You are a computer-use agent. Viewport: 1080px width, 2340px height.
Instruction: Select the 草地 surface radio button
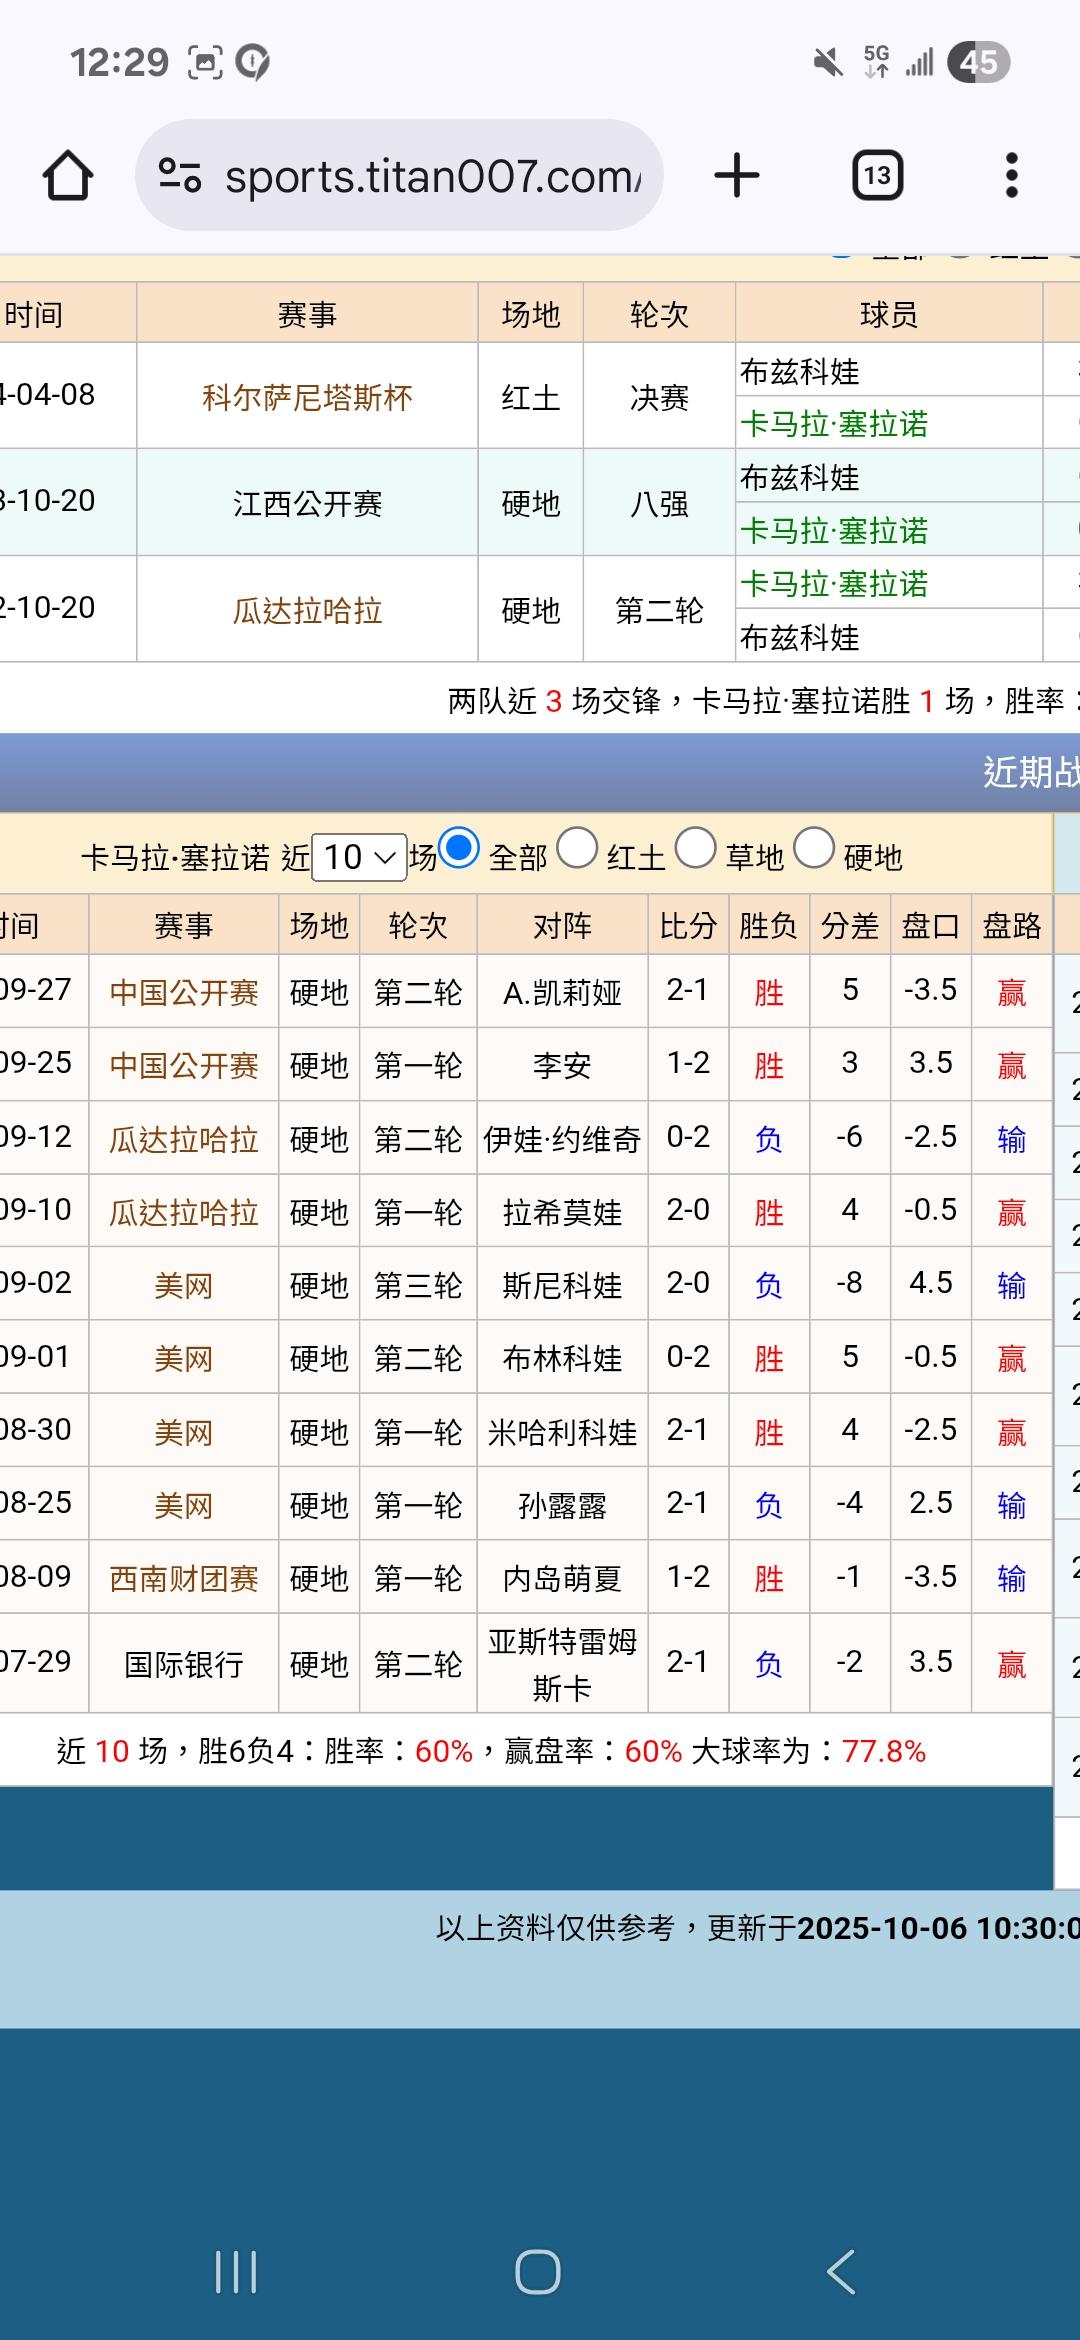click(696, 849)
